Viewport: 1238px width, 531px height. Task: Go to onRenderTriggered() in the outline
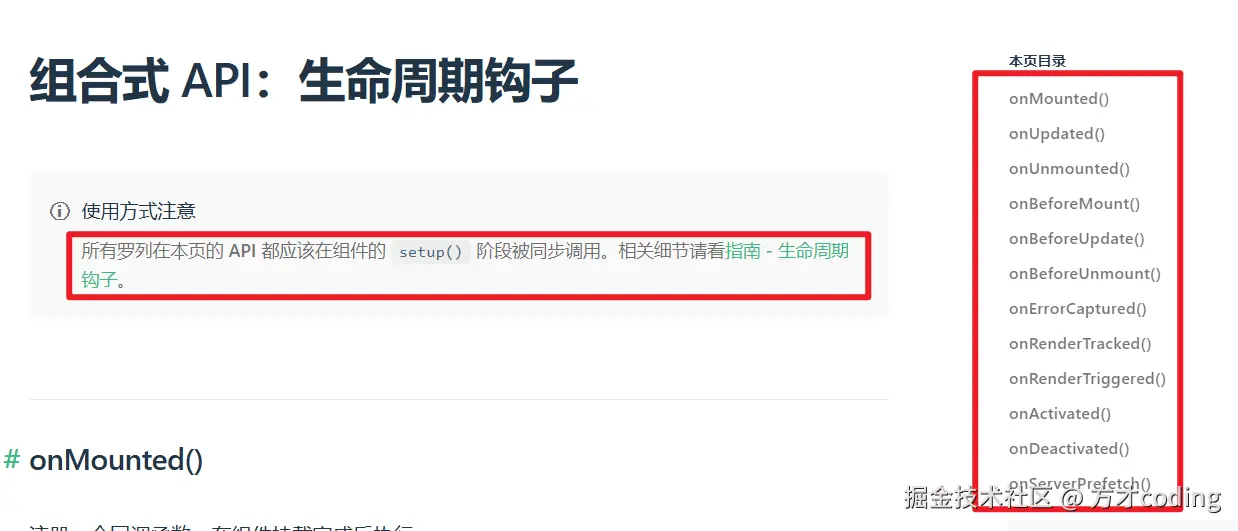1087,378
